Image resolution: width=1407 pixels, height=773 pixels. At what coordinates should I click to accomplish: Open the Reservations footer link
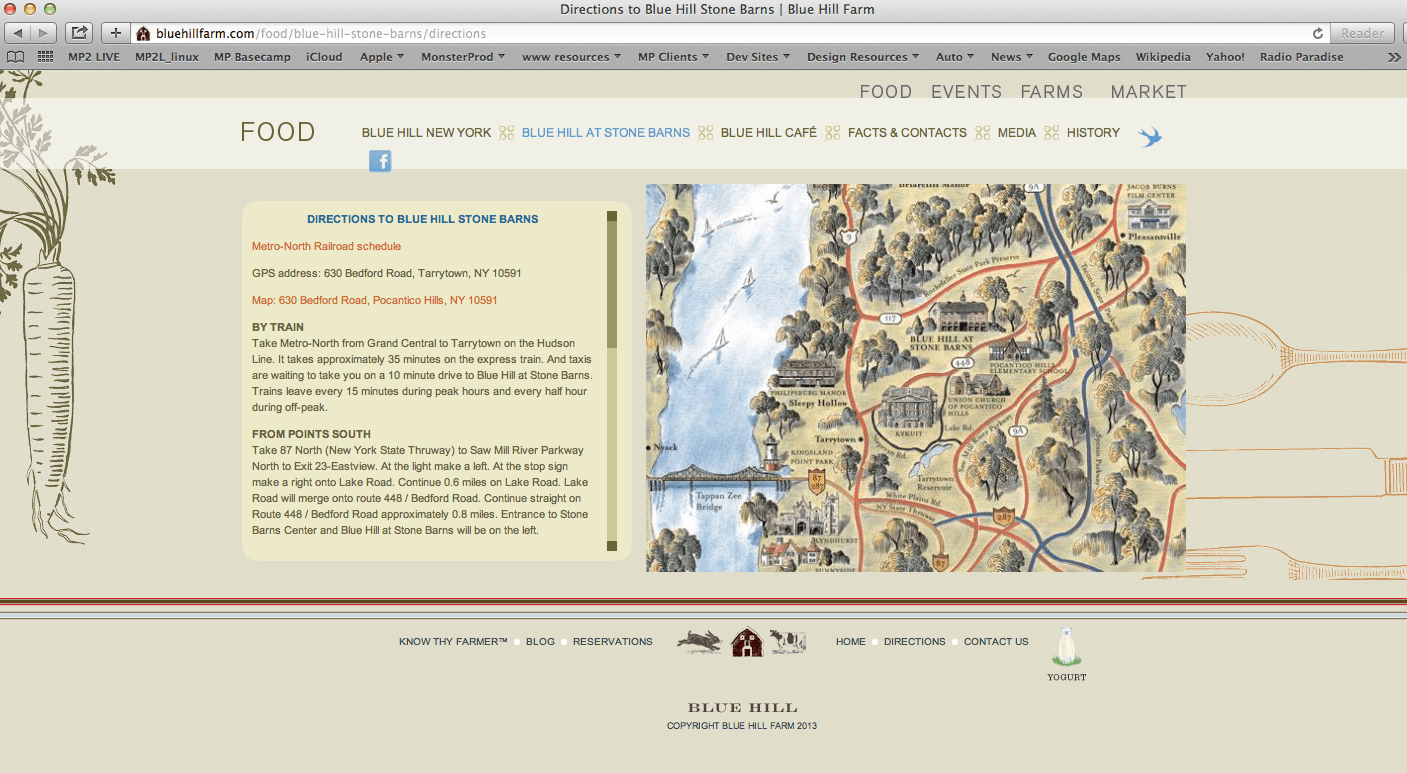[x=613, y=642]
